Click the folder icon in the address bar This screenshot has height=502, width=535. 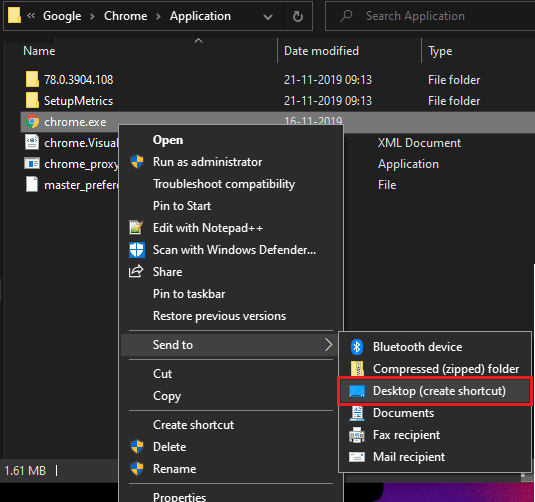click(14, 16)
